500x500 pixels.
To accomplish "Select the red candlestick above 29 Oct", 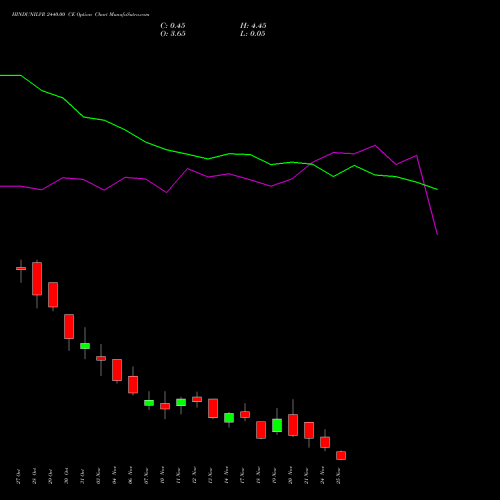I will pyautogui.click(x=53, y=295).
